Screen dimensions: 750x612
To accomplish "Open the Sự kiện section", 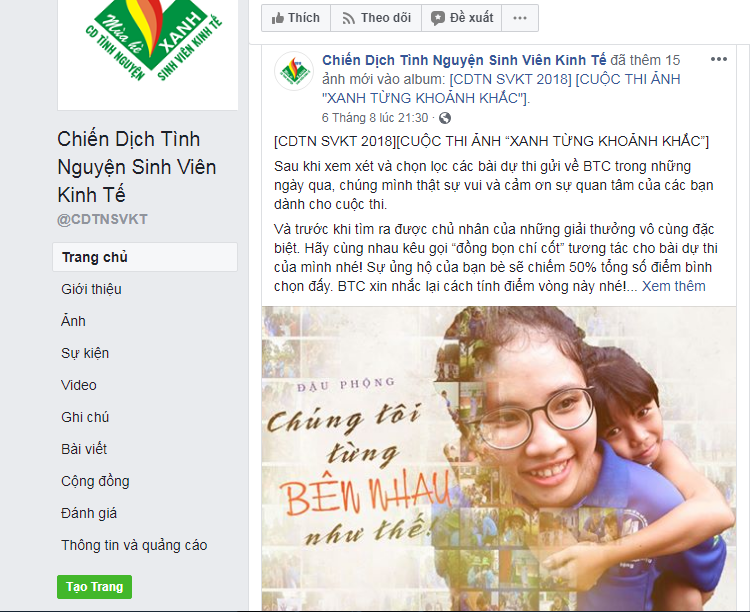I will 85,353.
